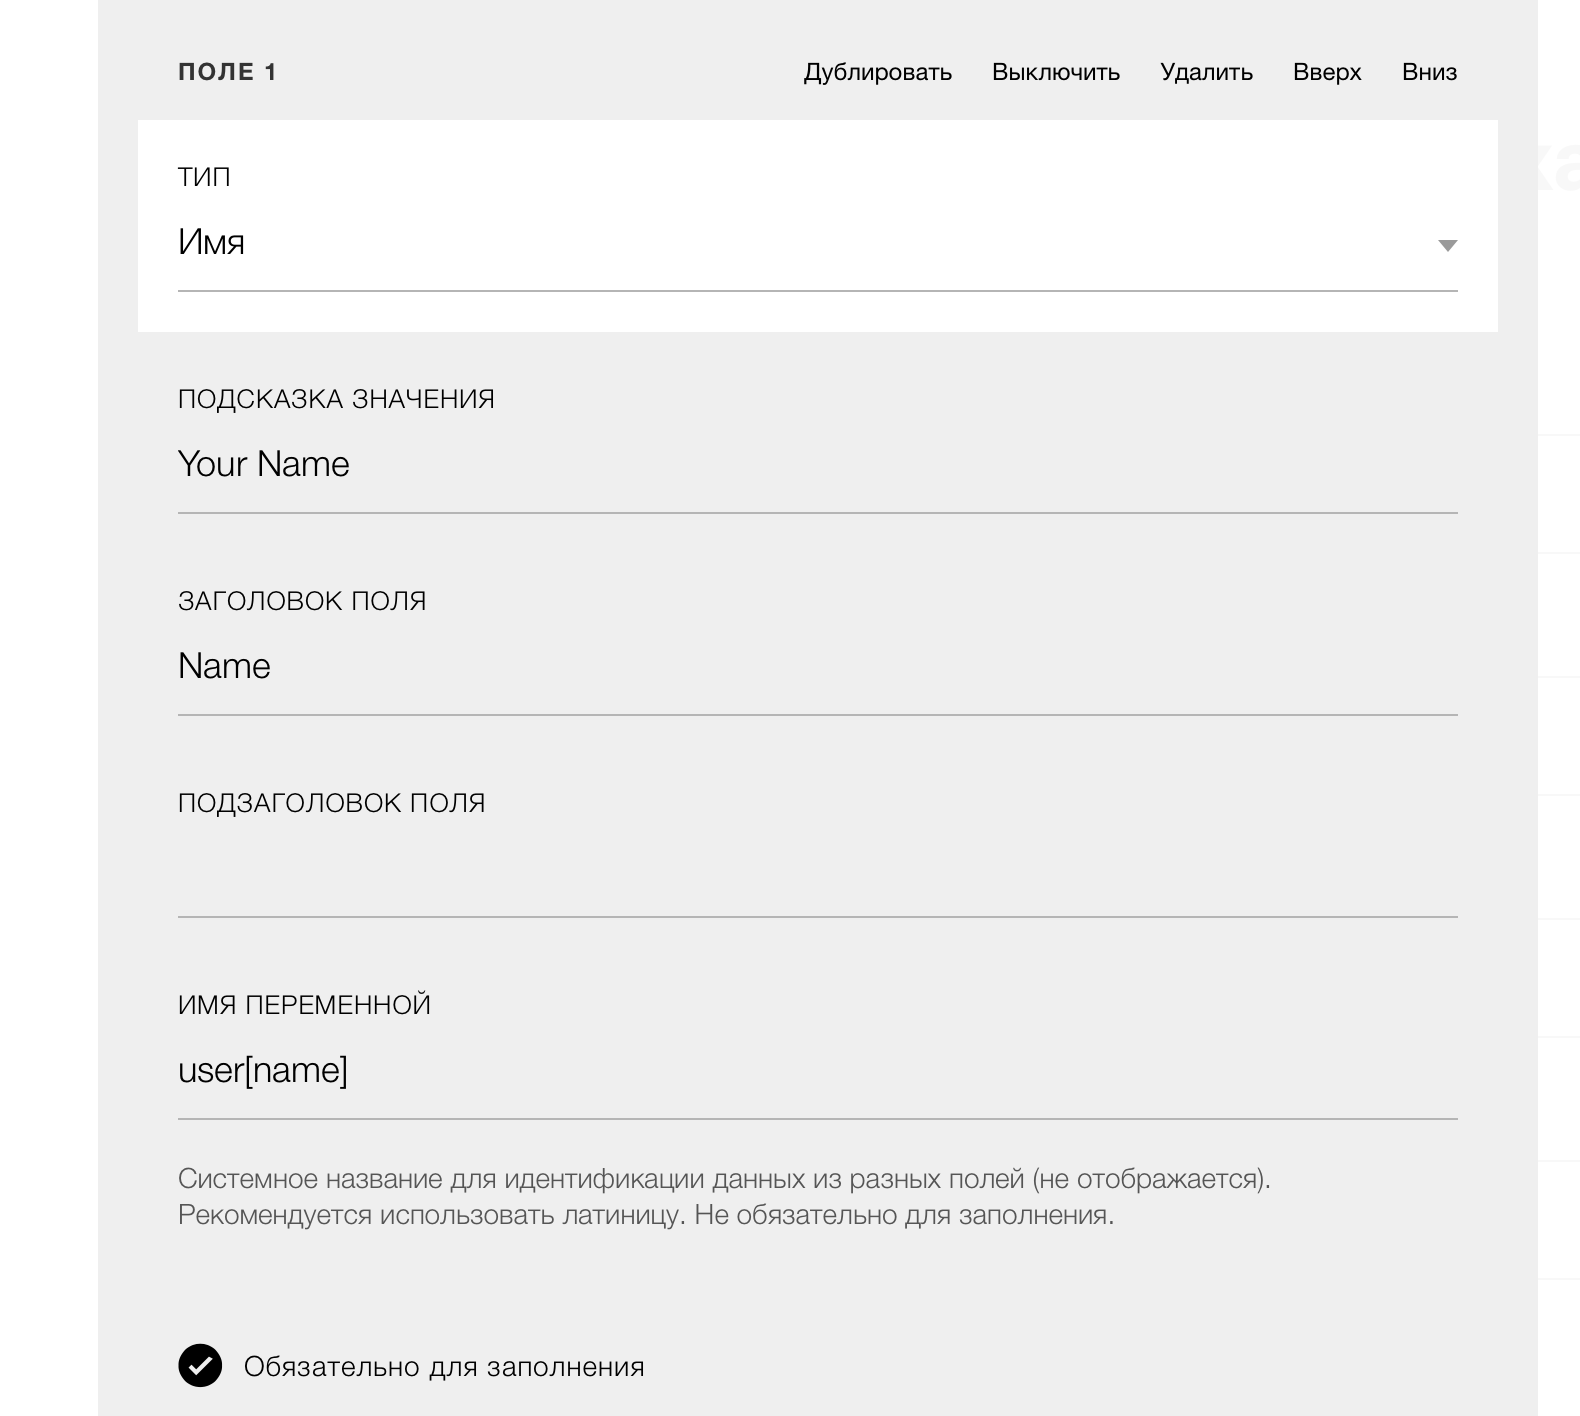Focus the "Your Name" placeholder hint input
1580x1416 pixels.
tap(817, 465)
